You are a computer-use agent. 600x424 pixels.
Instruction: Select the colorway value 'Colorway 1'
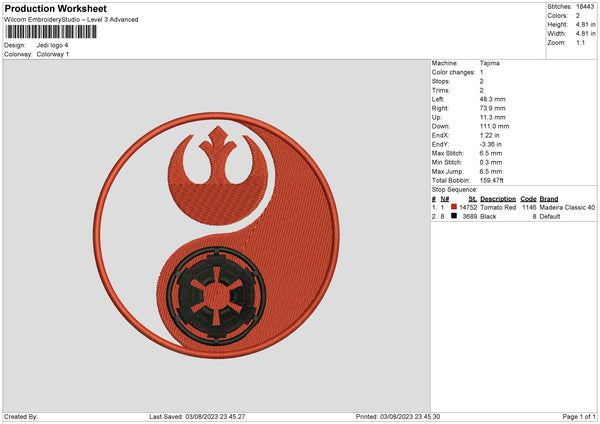(x=53, y=54)
